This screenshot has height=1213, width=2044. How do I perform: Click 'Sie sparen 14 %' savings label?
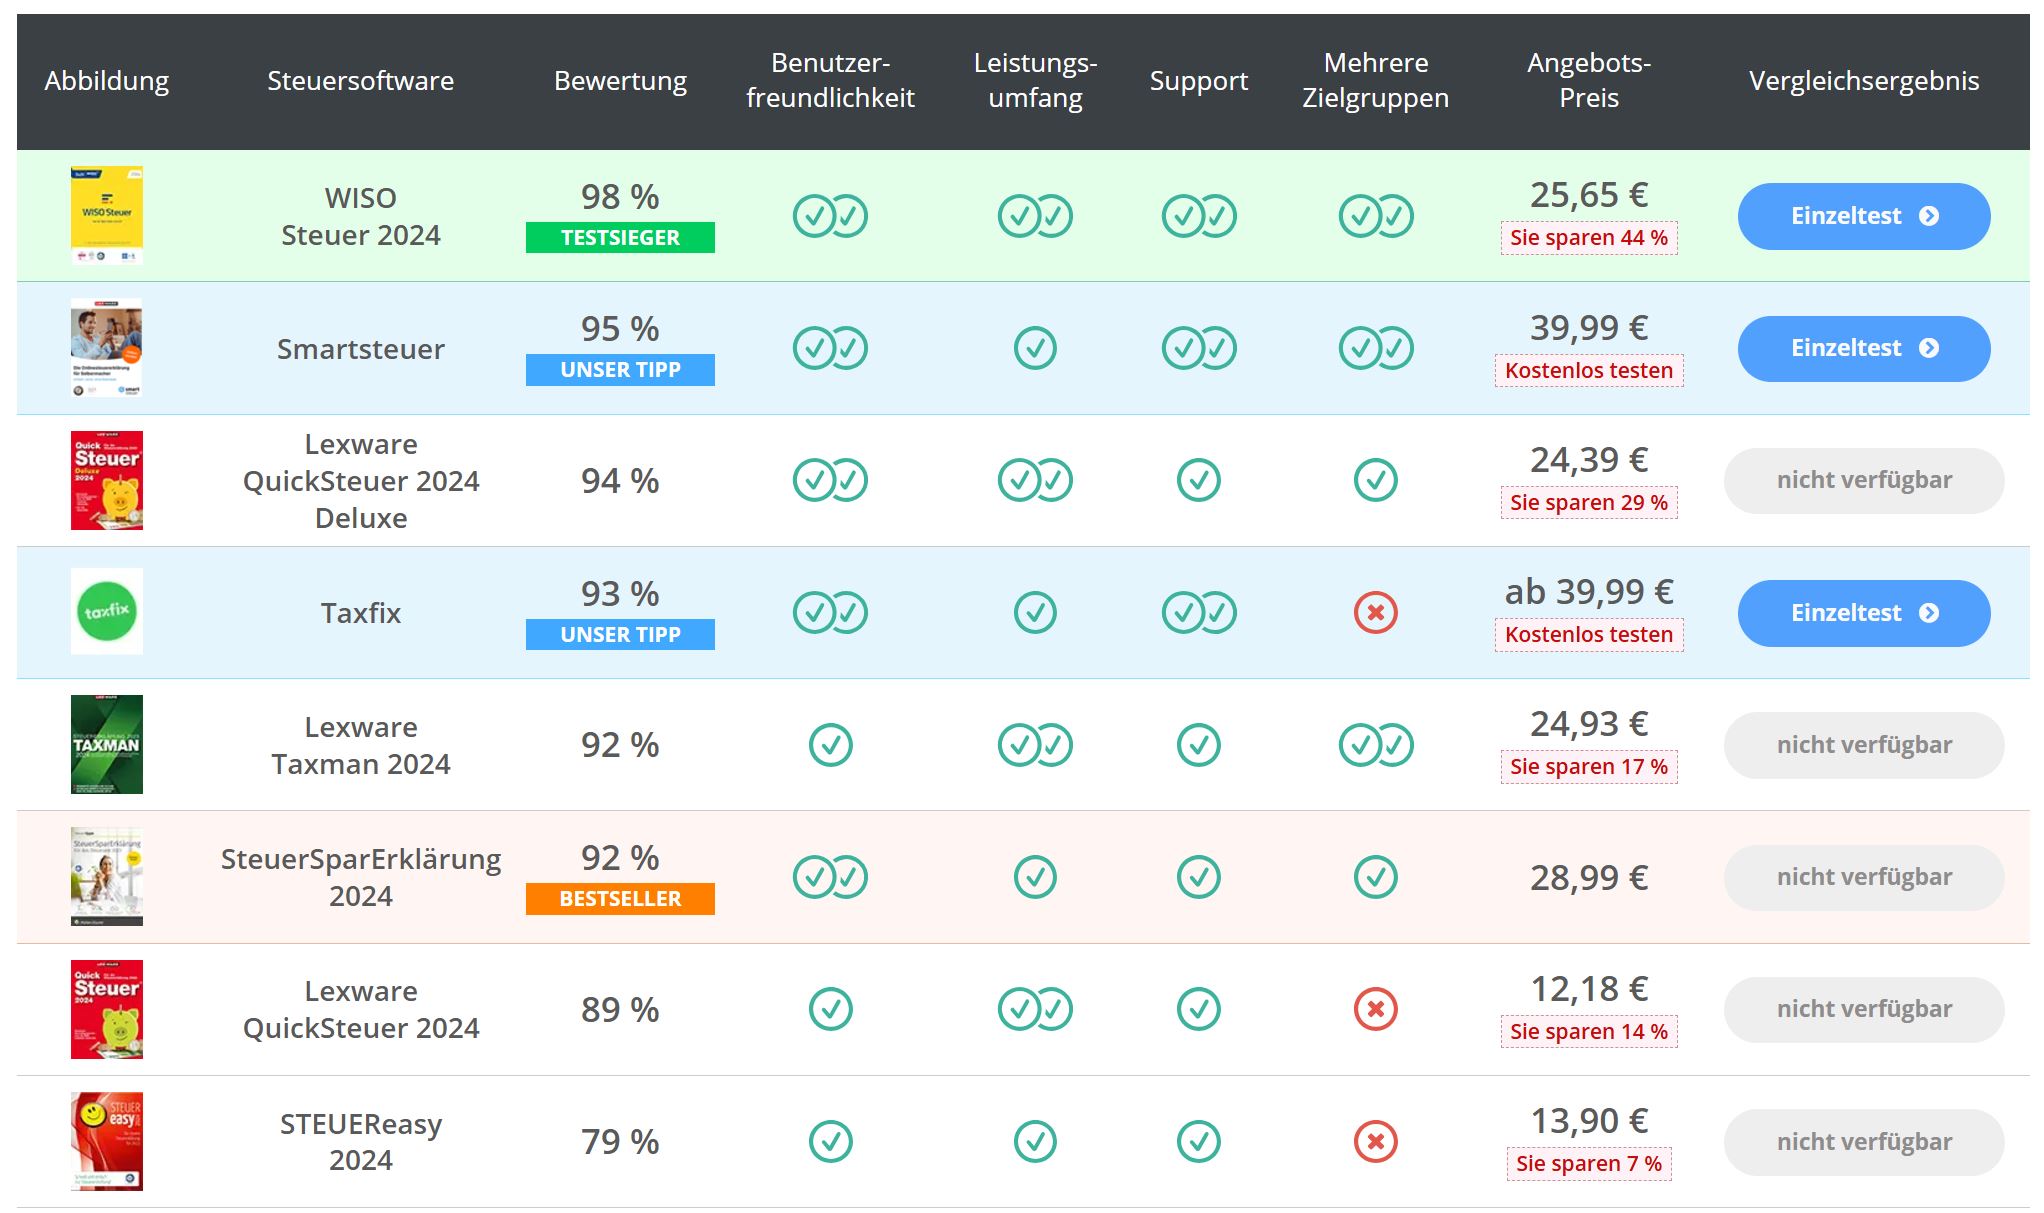tap(1589, 1031)
